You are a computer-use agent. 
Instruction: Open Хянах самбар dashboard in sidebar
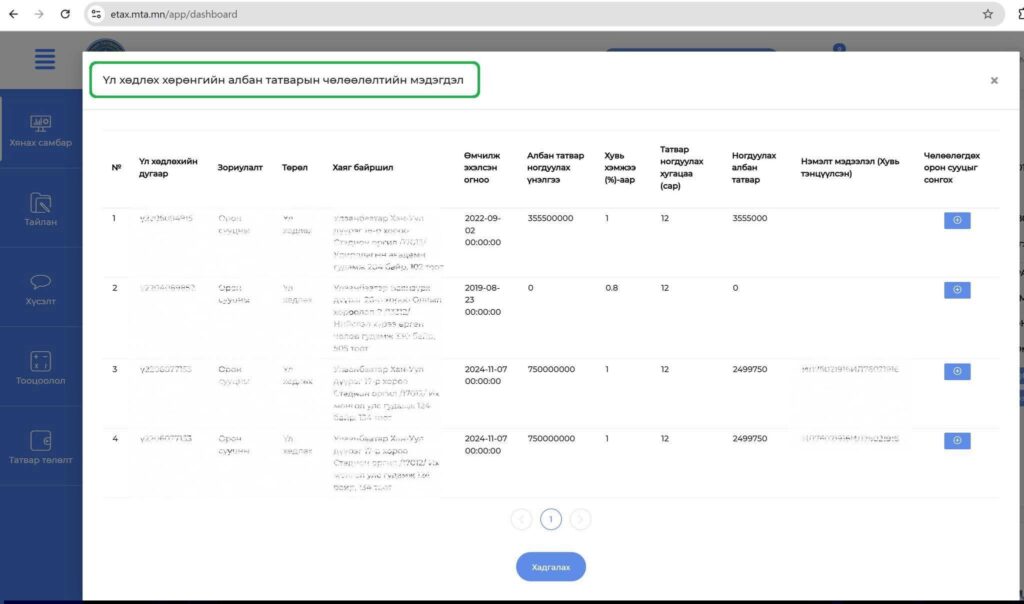point(41,131)
